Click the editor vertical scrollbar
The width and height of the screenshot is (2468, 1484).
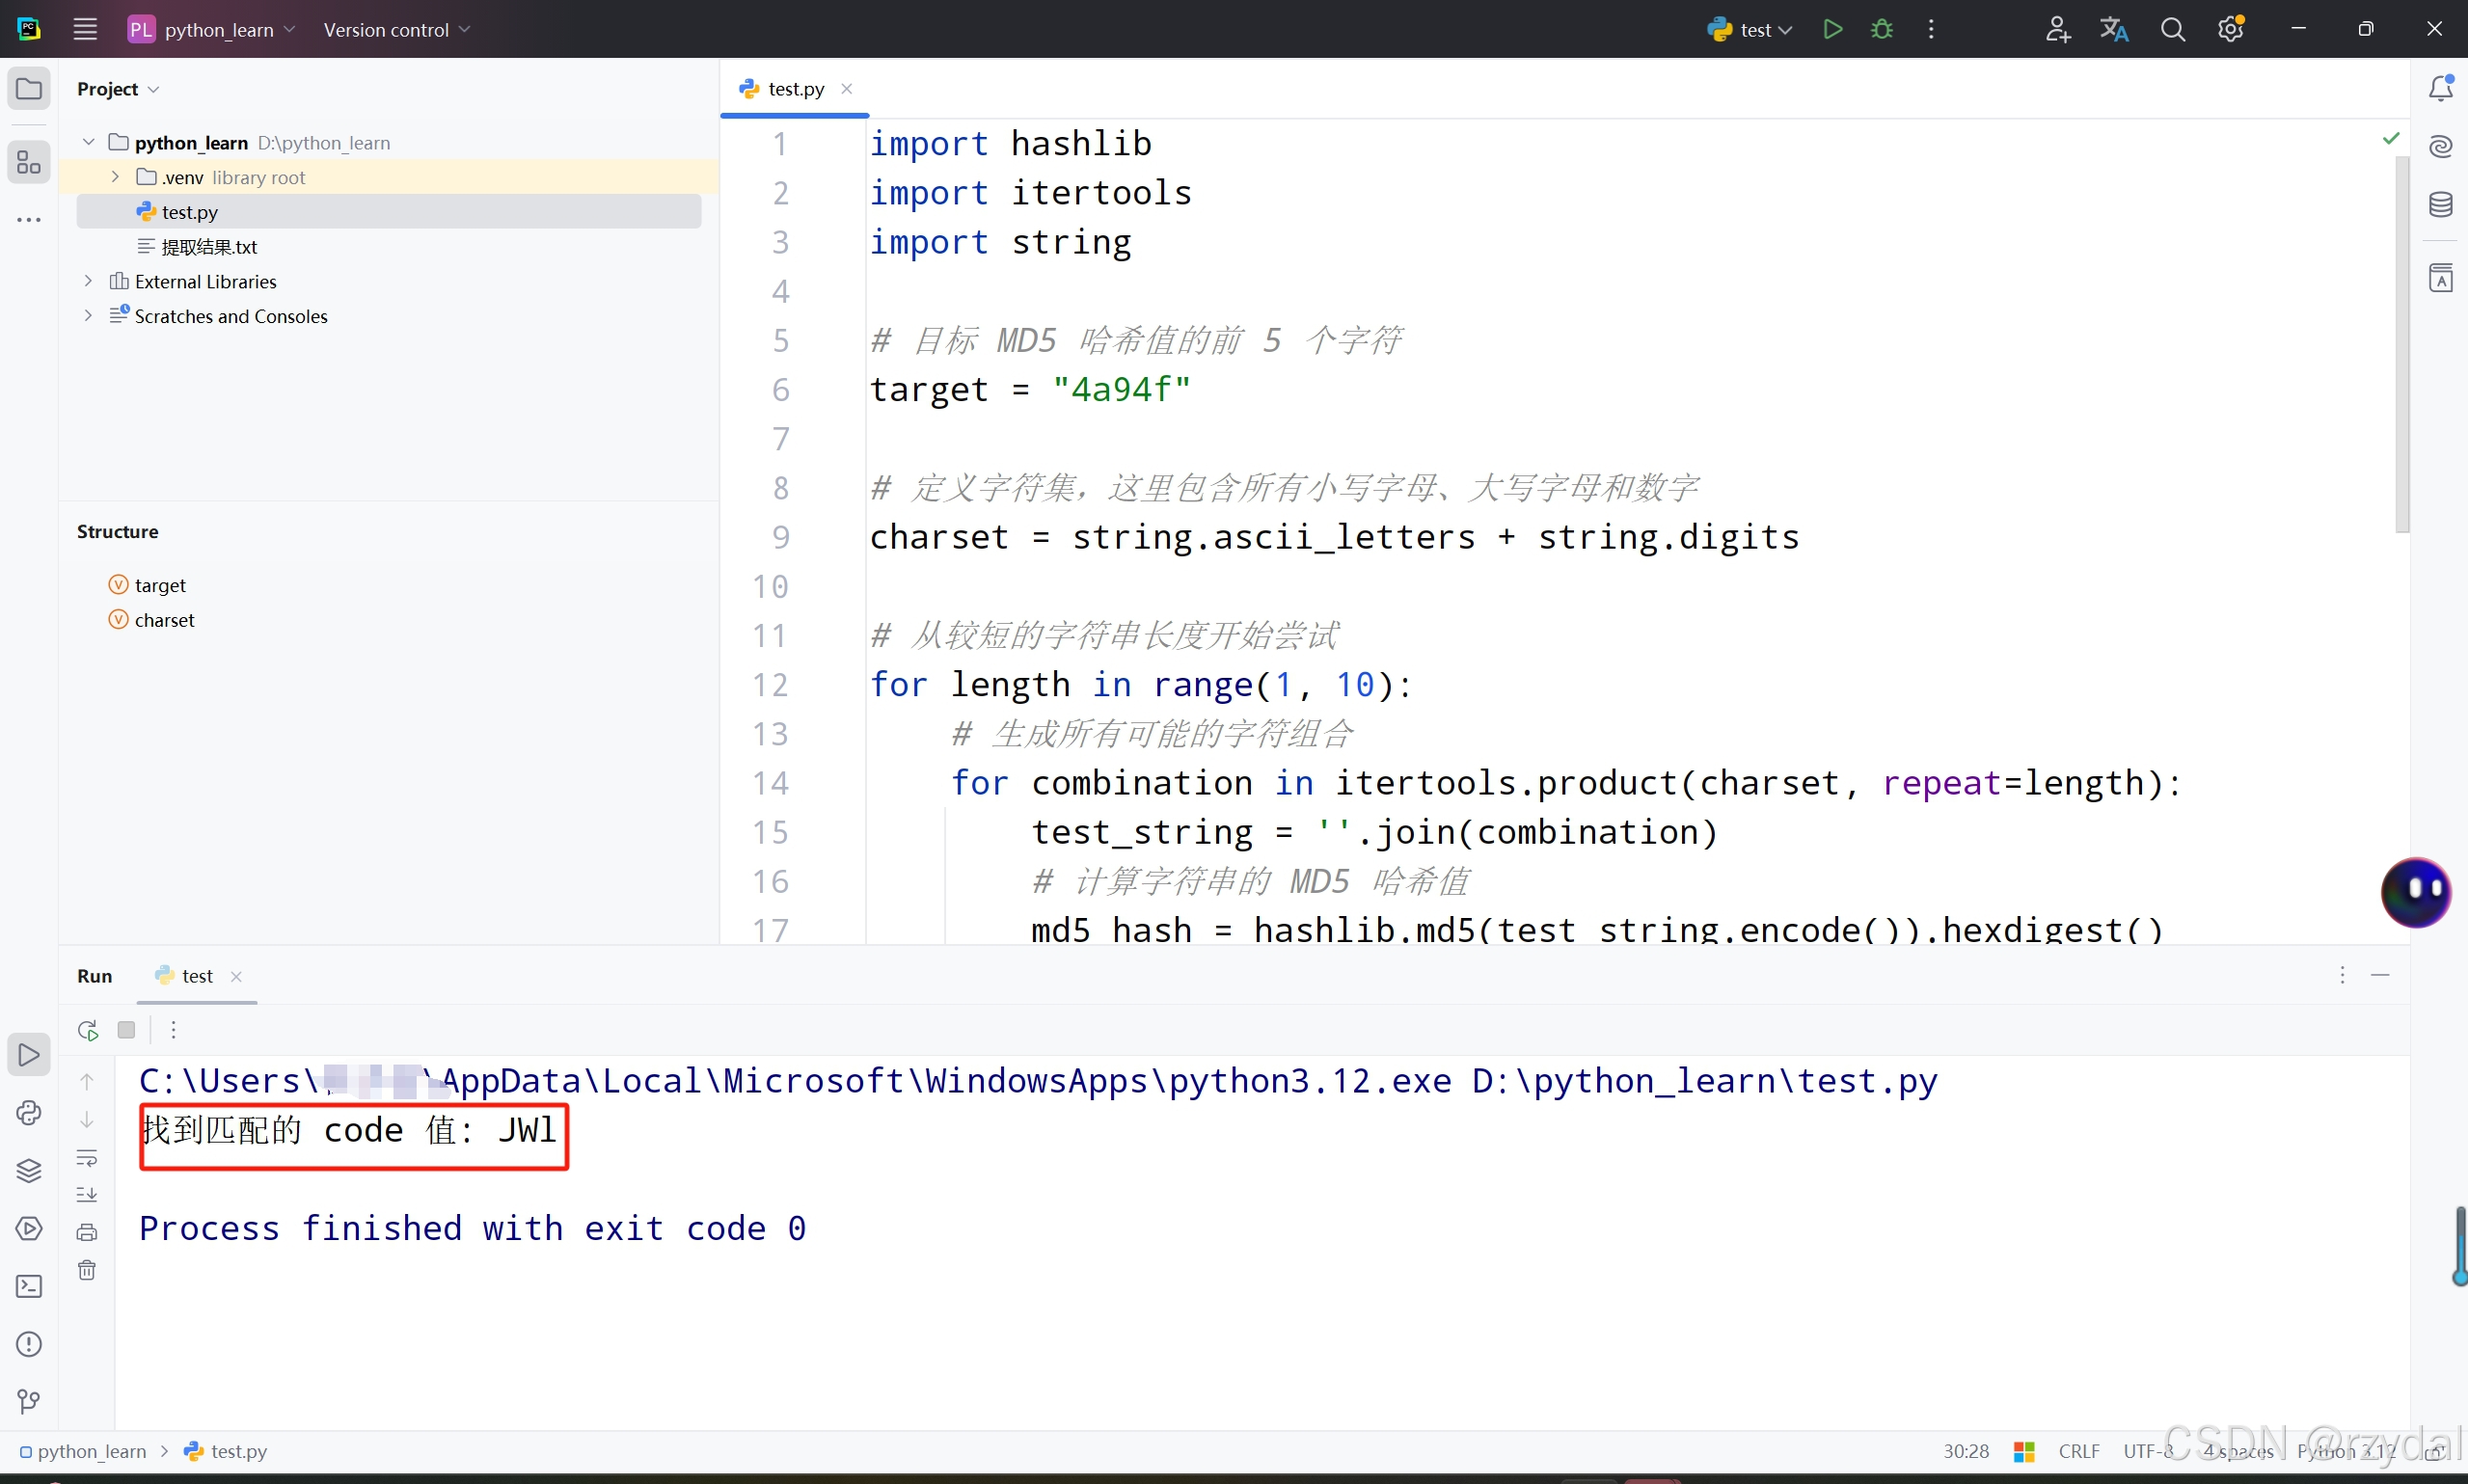click(2401, 345)
